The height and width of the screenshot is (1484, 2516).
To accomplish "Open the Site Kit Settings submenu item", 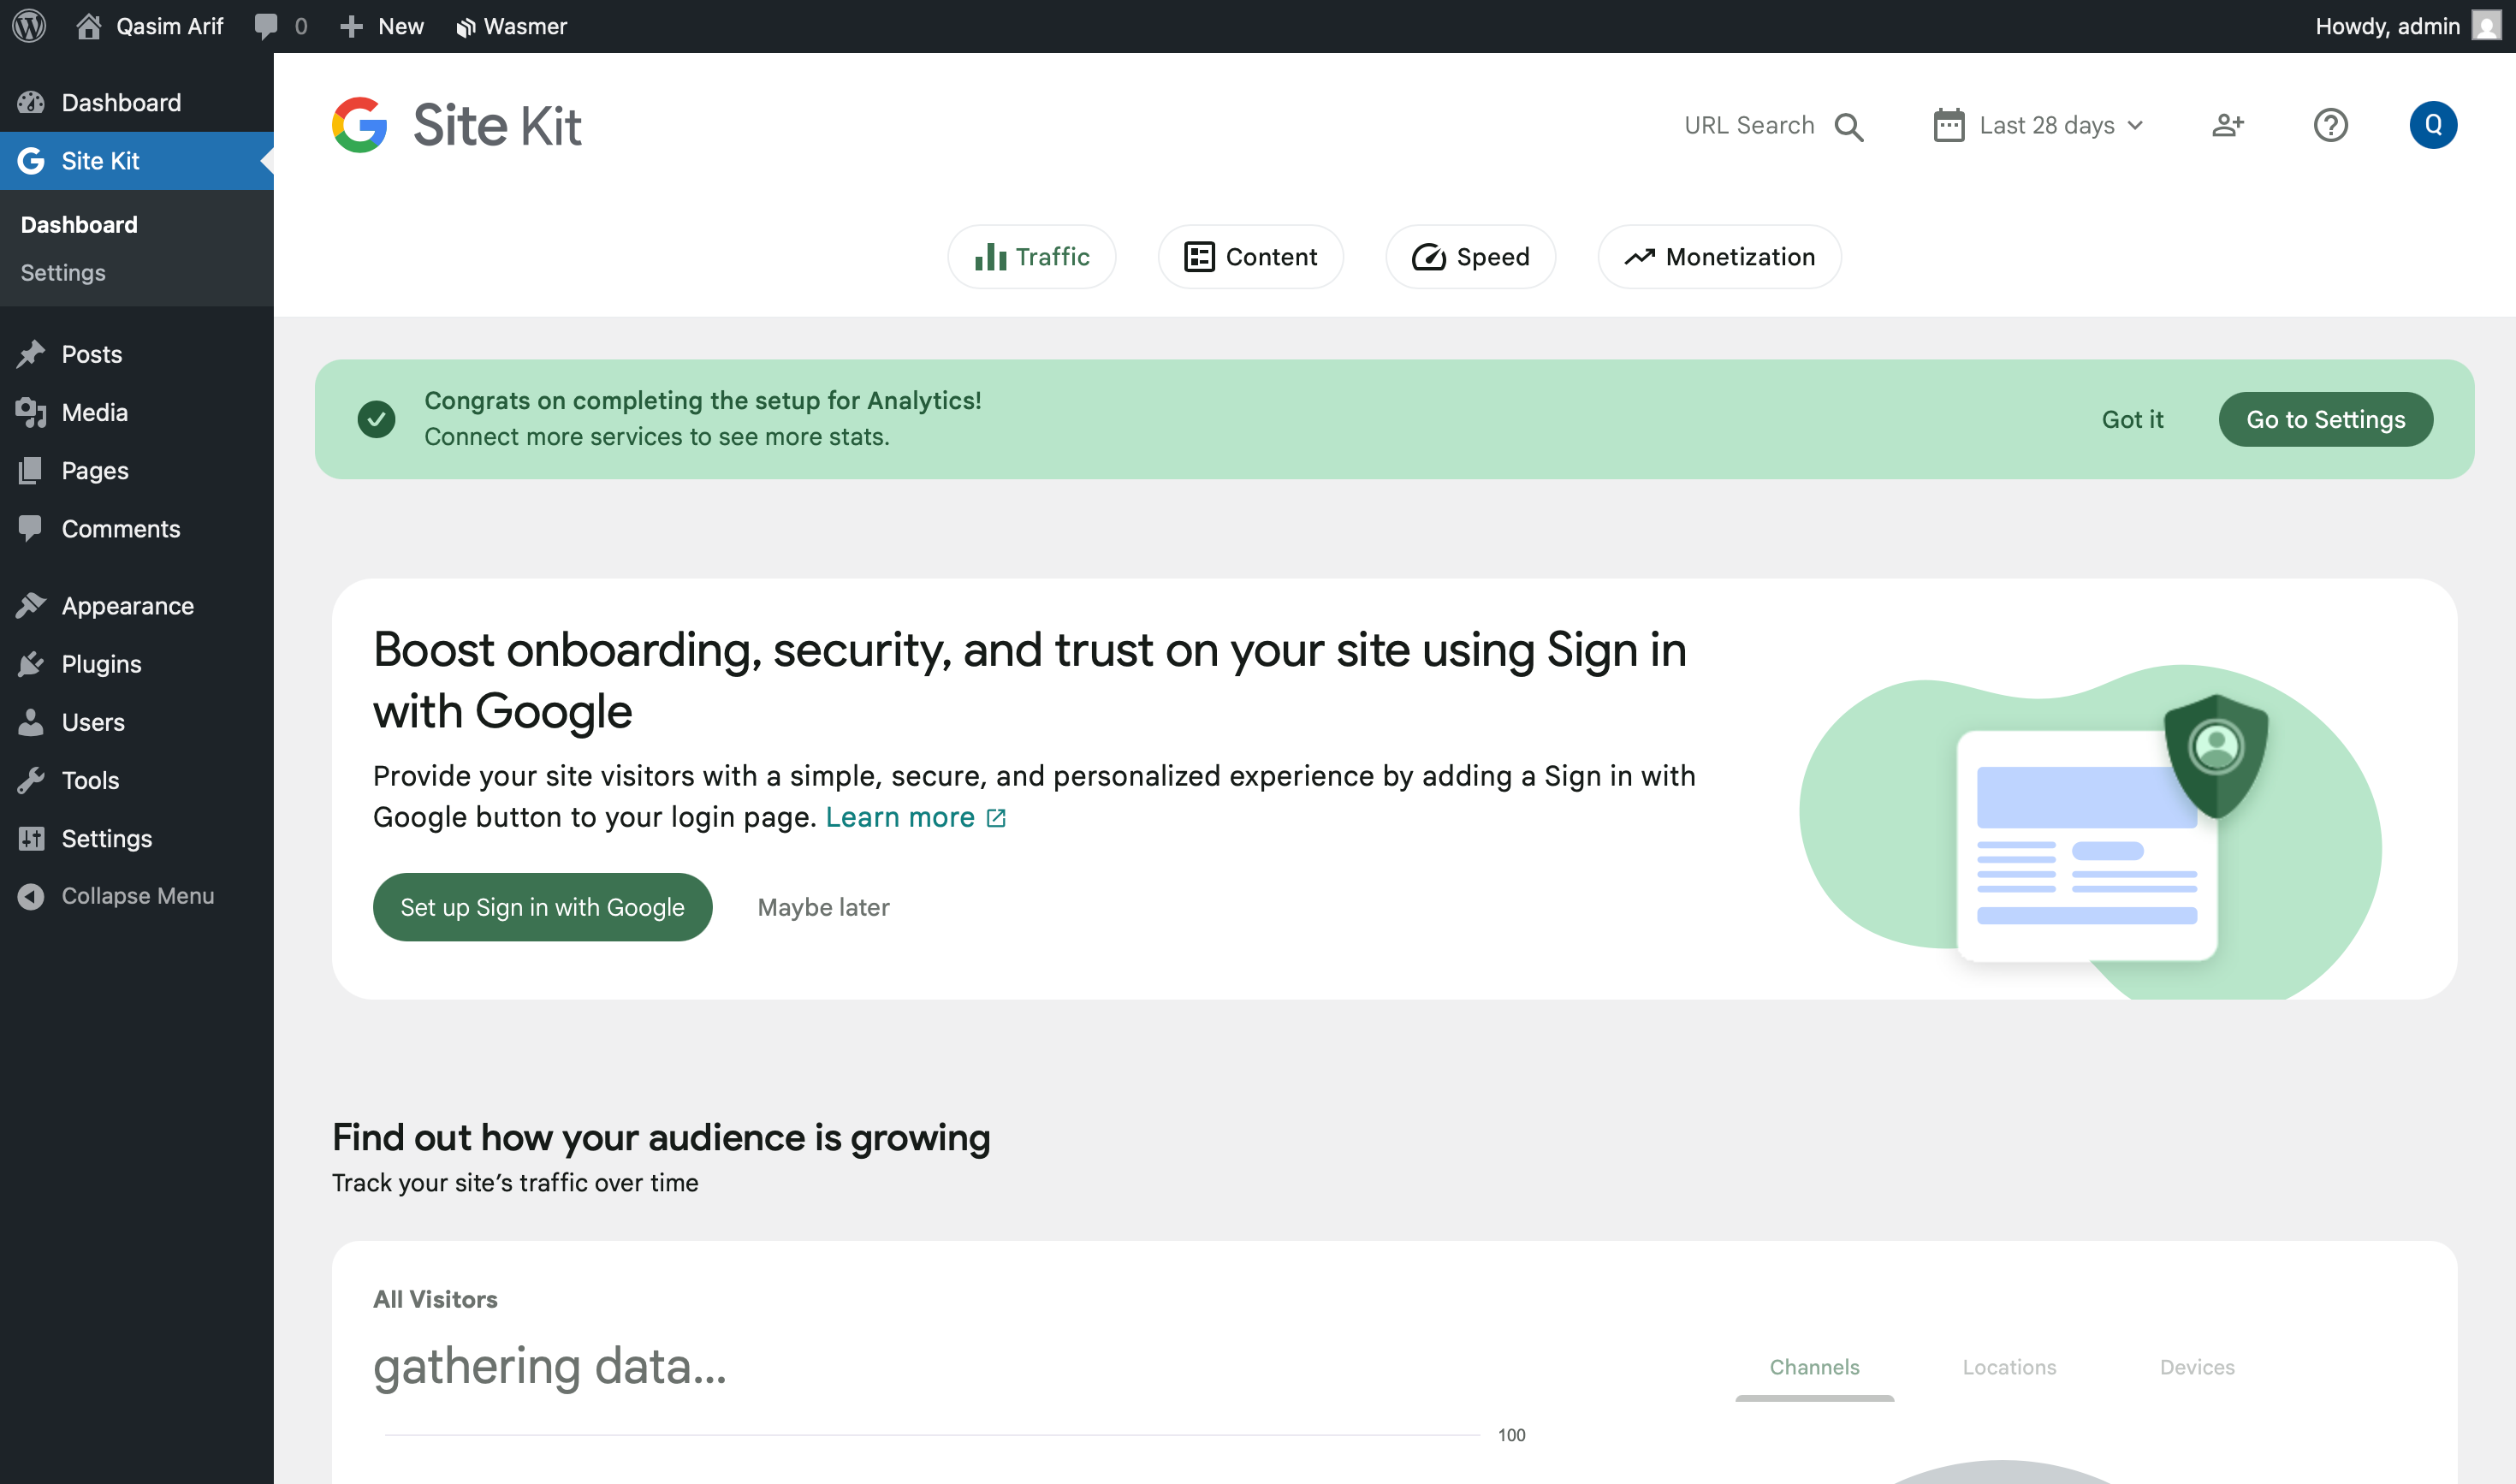I will [63, 272].
